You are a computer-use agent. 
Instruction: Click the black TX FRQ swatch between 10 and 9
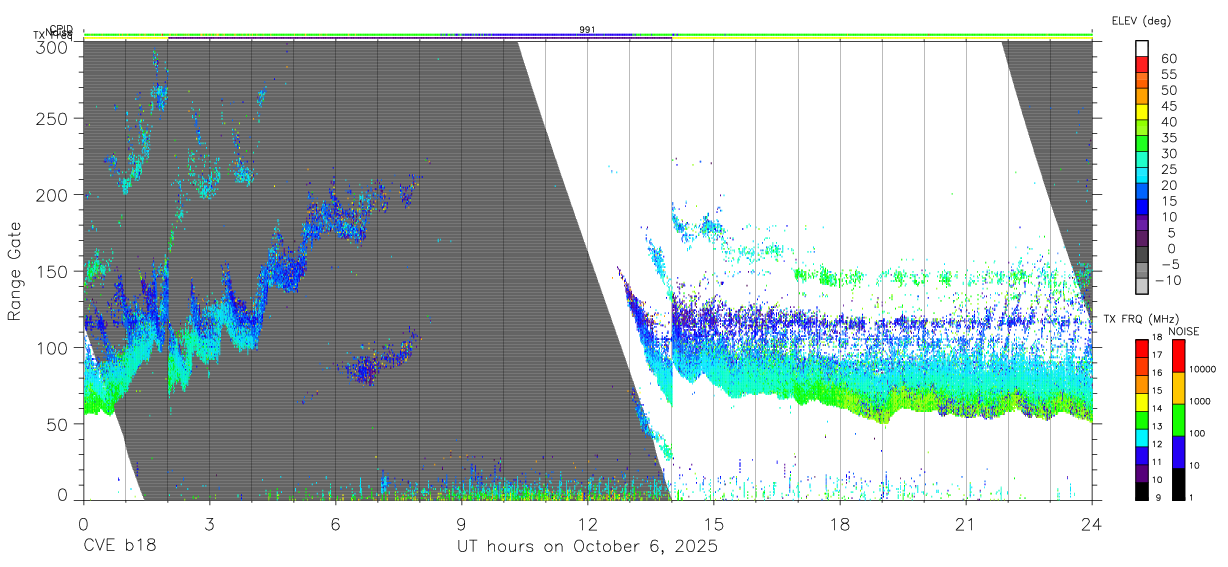(1142, 490)
